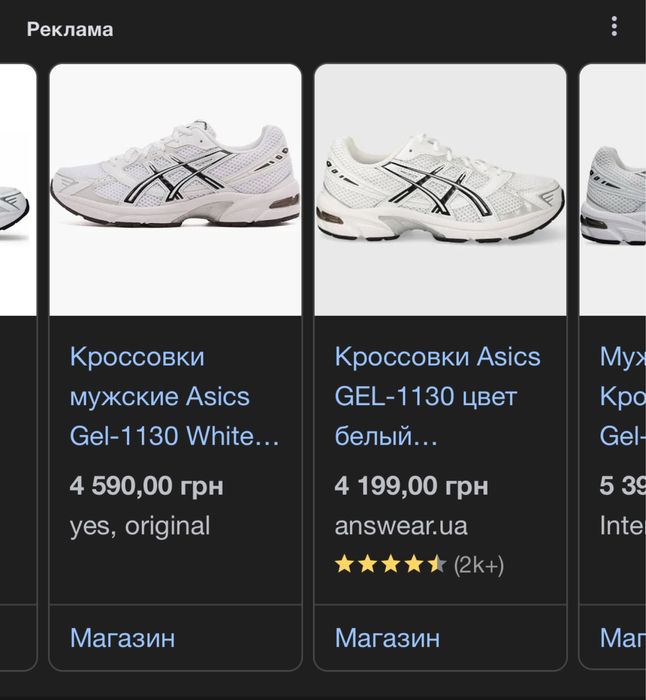Open the partially visible right product title

(622, 397)
